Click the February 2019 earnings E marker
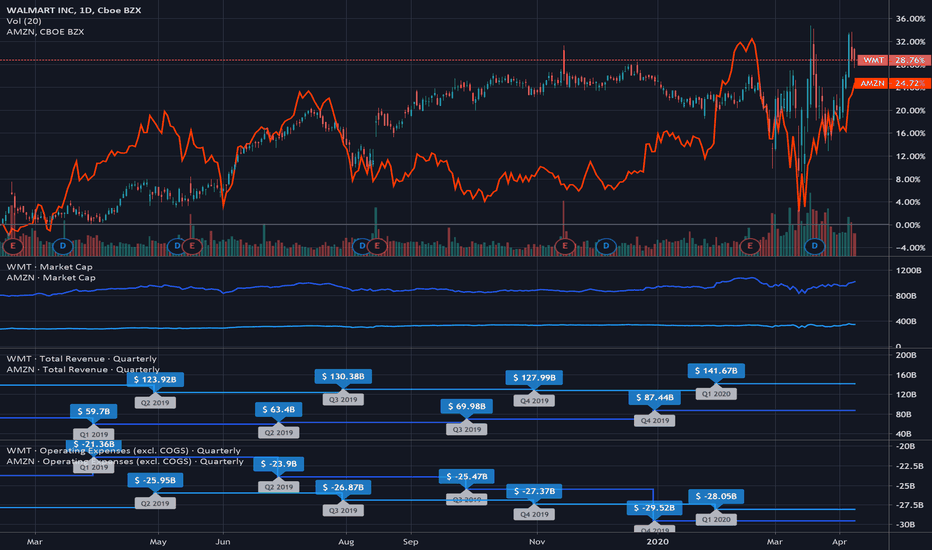 click(x=12, y=246)
